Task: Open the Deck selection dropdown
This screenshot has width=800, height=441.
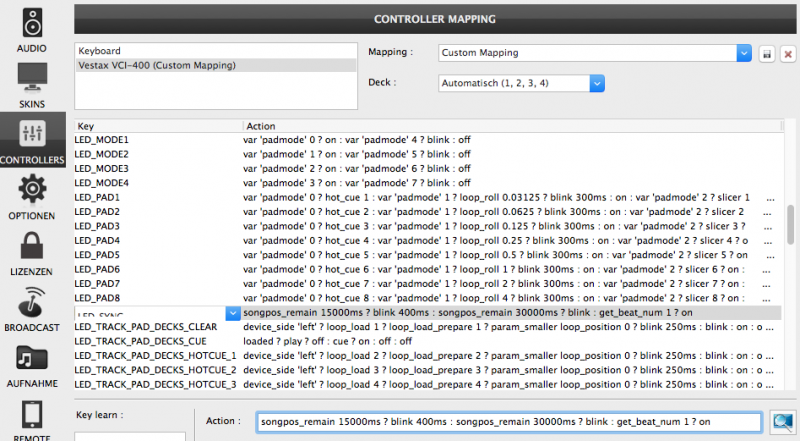Action: pyautogui.click(x=597, y=84)
